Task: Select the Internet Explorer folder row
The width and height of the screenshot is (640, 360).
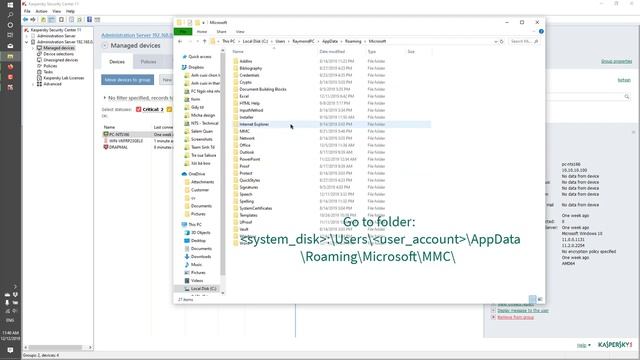Action: 331,124
